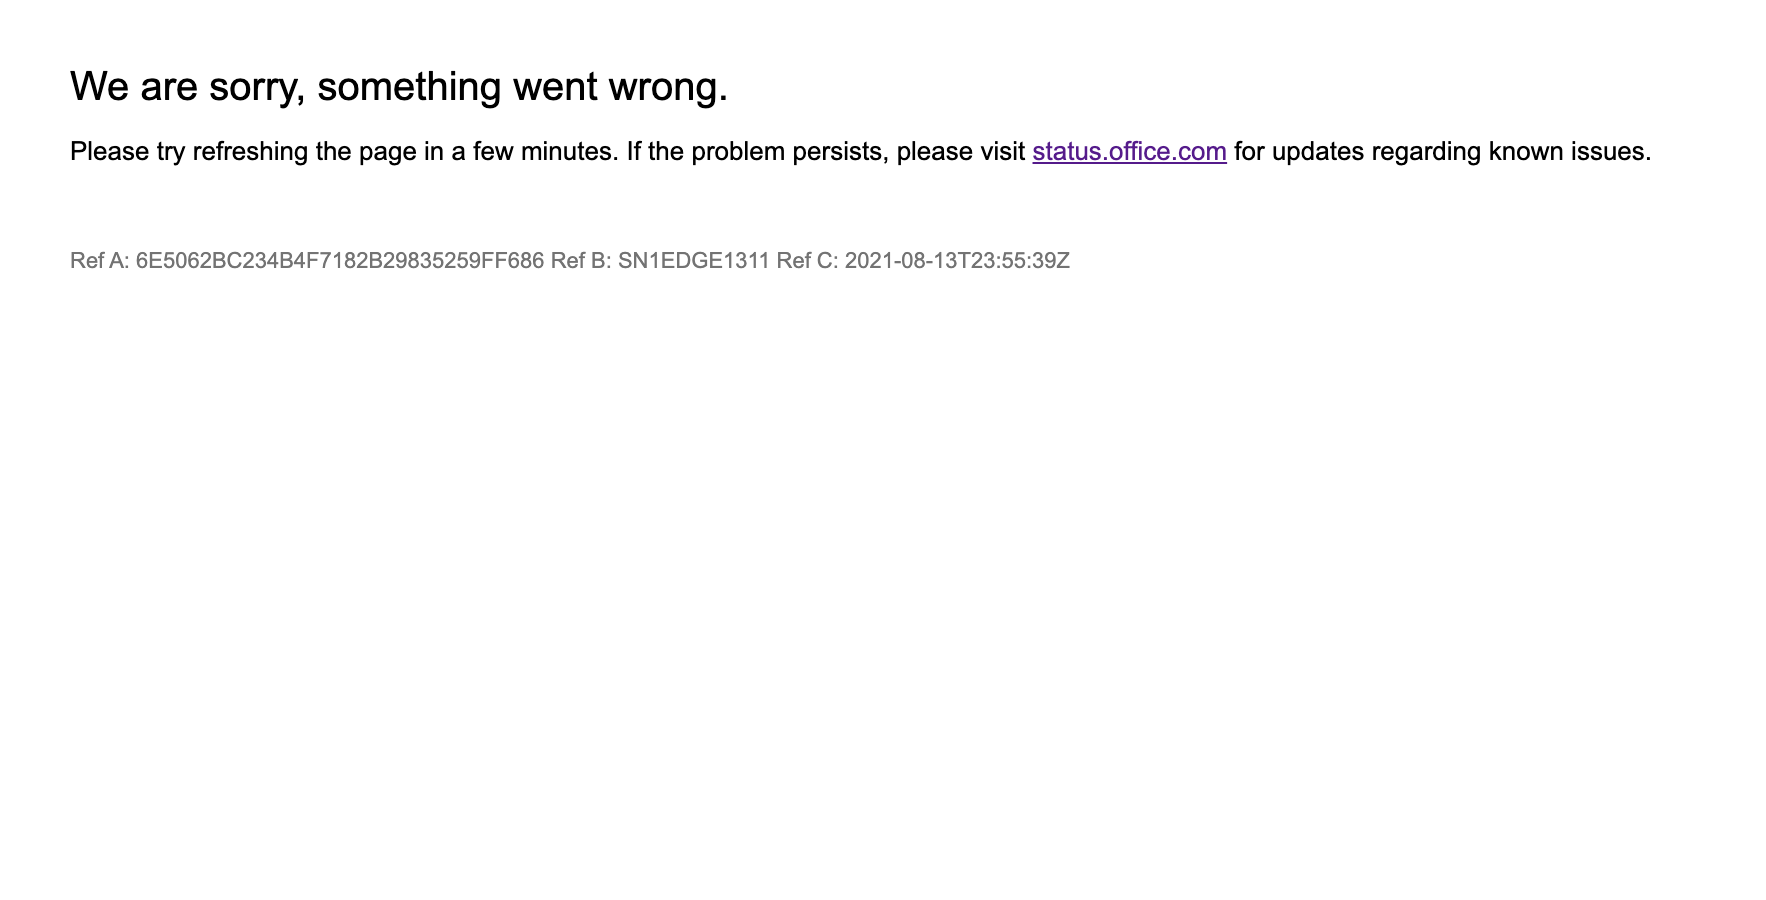Click the Ref A code 6E5062BC234B4F7182B29835259FF686
The image size is (1766, 900).
(x=340, y=261)
